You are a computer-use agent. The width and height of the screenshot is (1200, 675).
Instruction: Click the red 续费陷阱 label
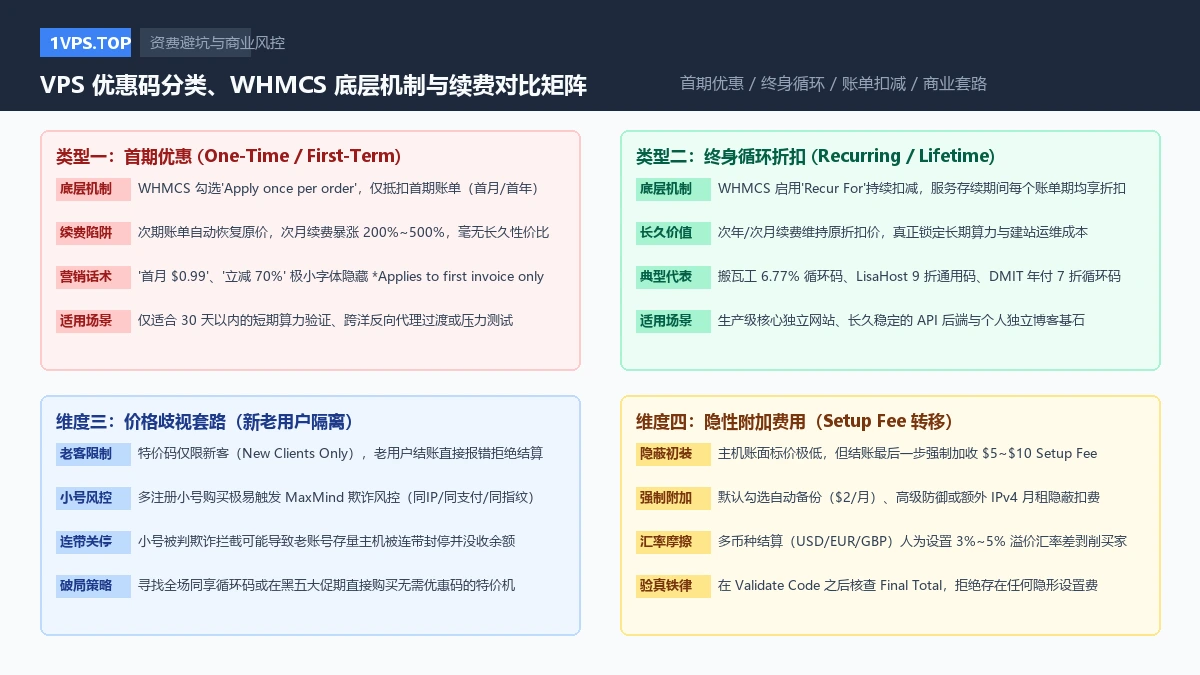93,233
